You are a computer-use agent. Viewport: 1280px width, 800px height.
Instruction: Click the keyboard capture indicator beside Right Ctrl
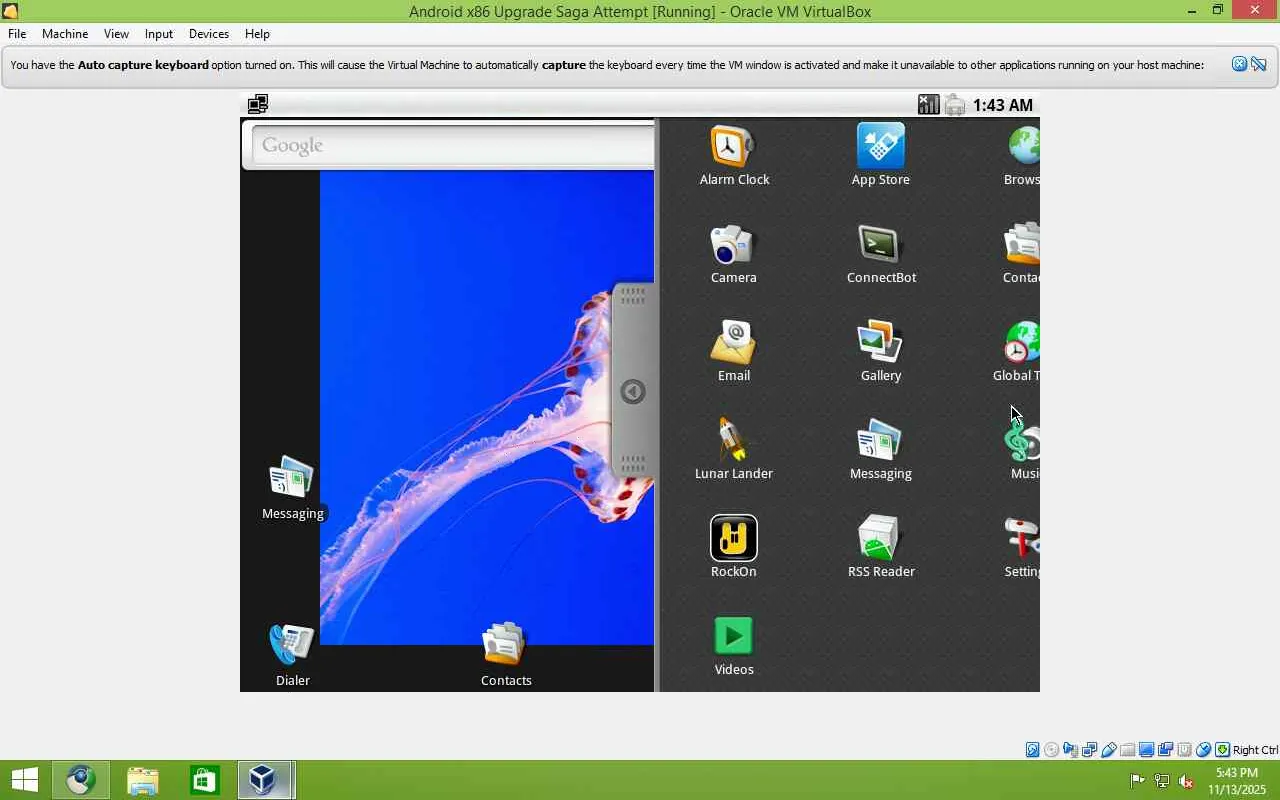(x=1223, y=750)
